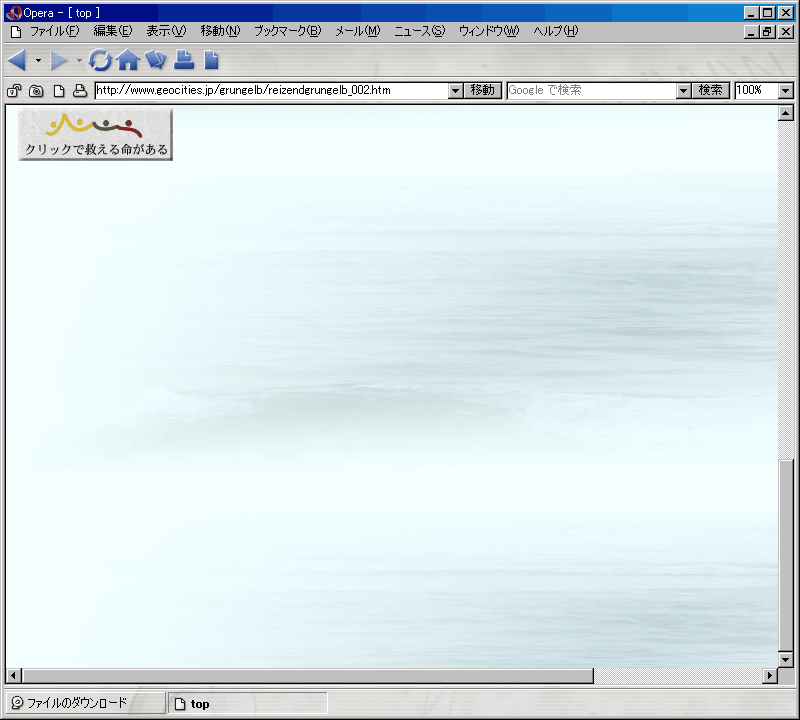
Task: Go forward with the Forward arrow
Action: click(x=59, y=60)
